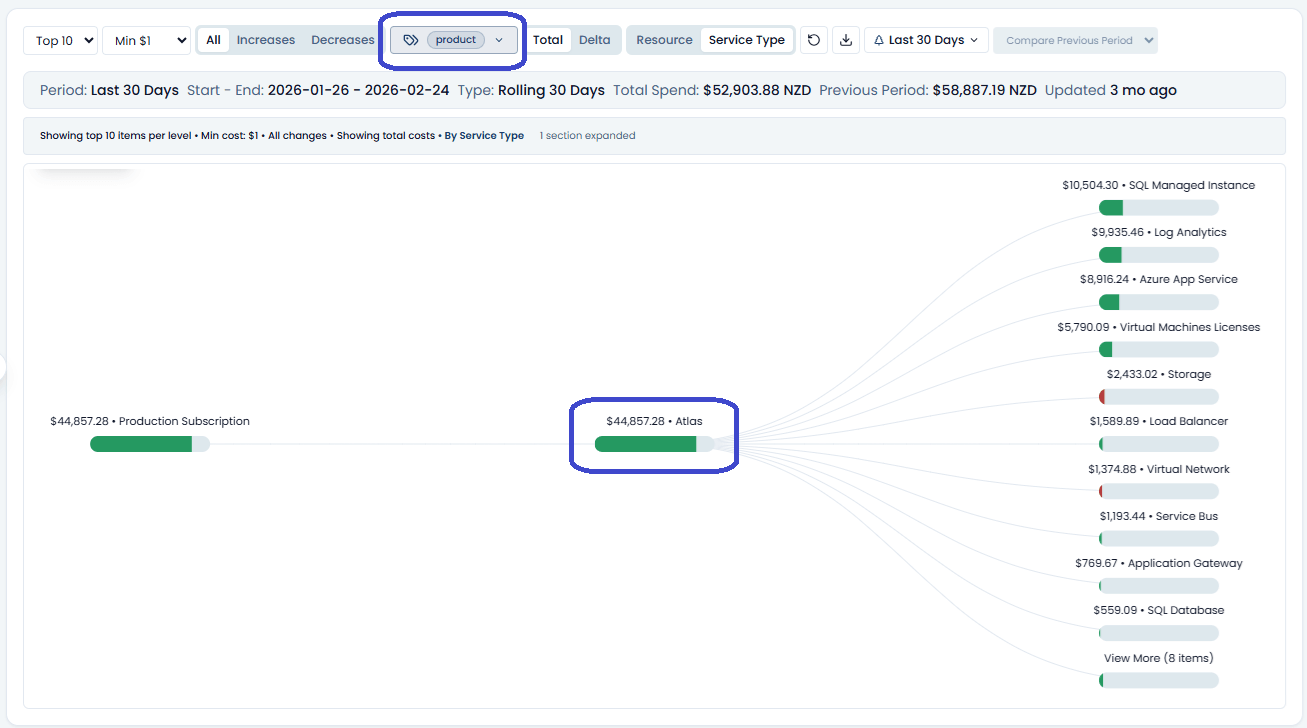
Task: Select the Increases filter
Action: (266, 40)
